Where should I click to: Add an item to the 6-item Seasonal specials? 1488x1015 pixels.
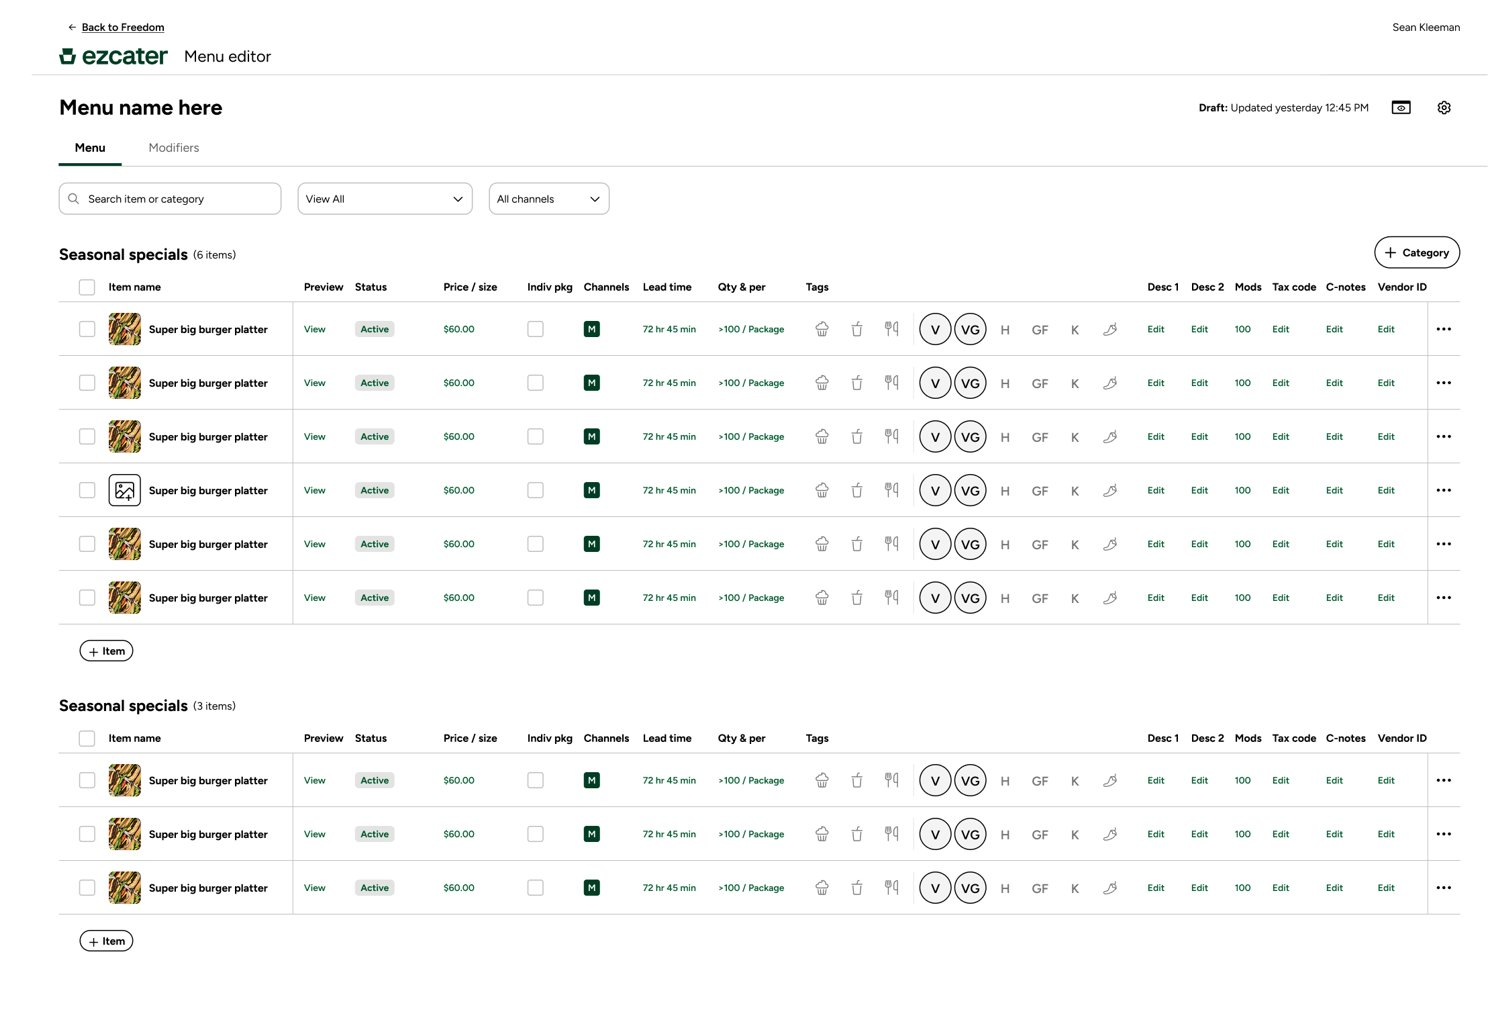[106, 651]
